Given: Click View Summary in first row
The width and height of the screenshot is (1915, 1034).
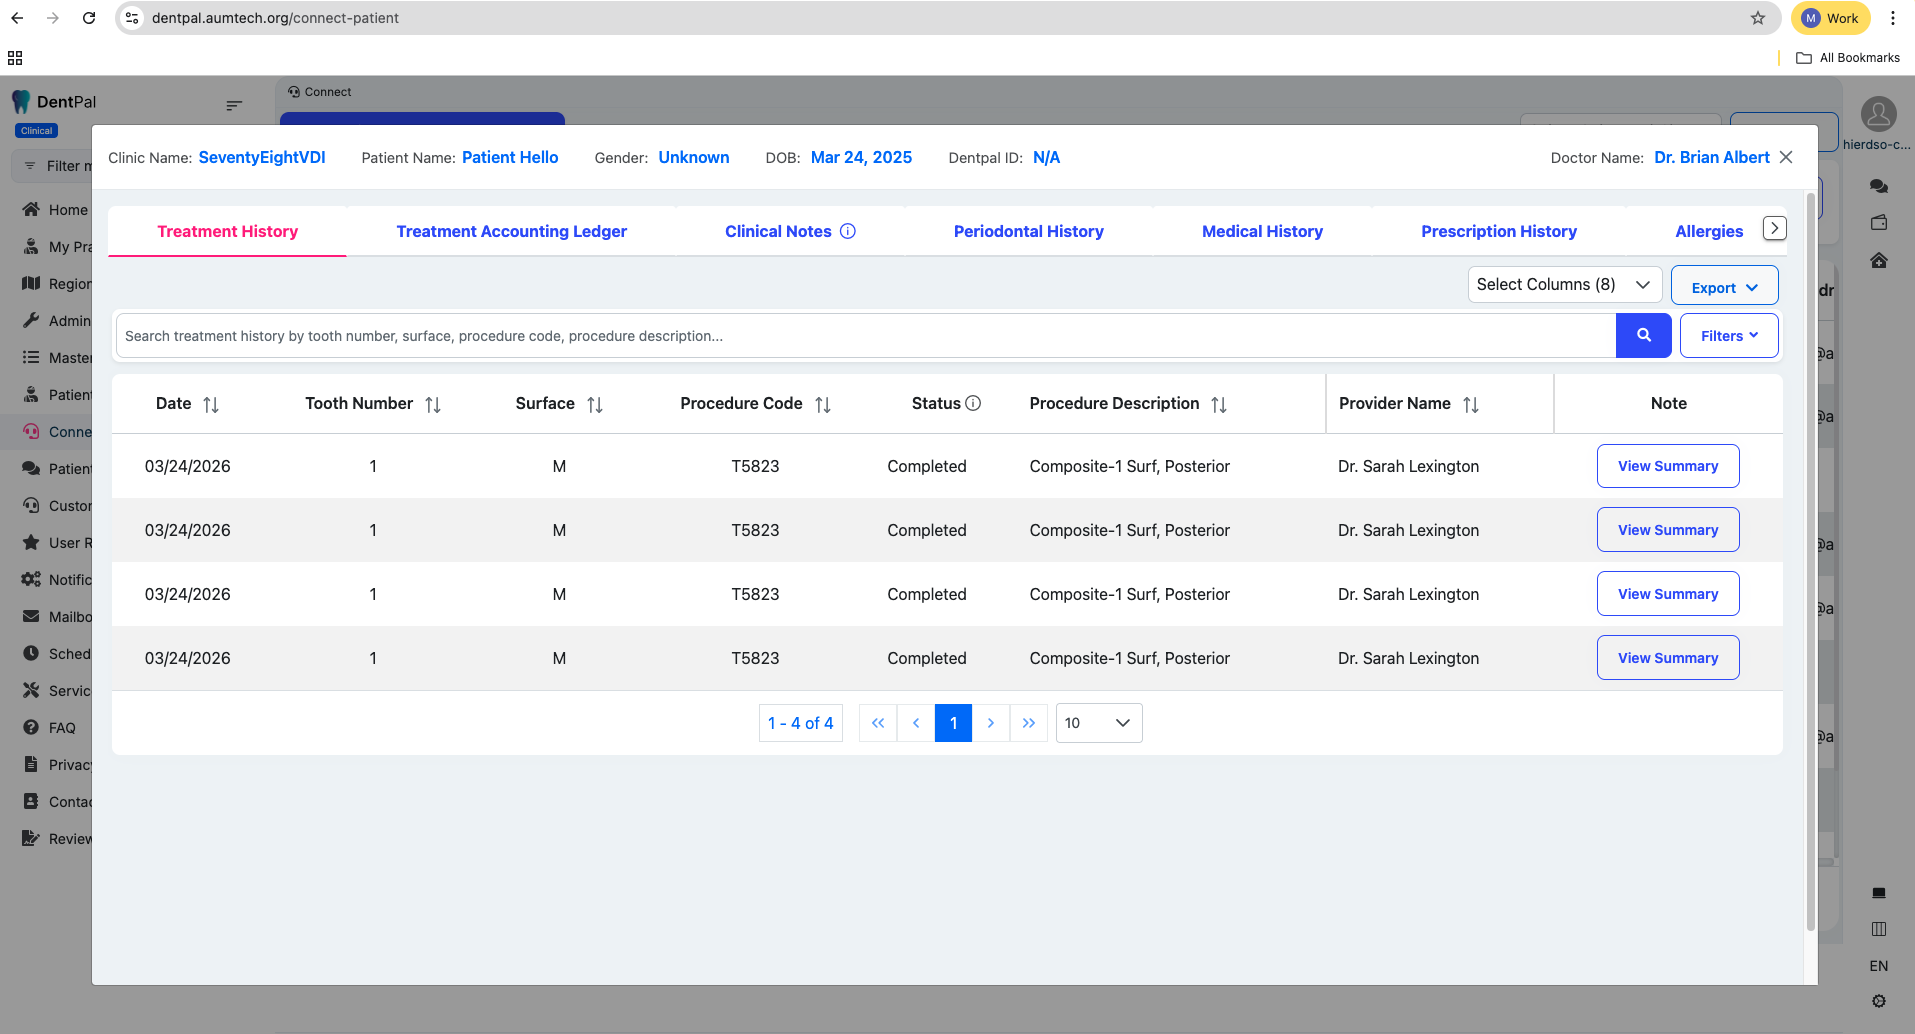Looking at the screenshot, I should 1667,466.
